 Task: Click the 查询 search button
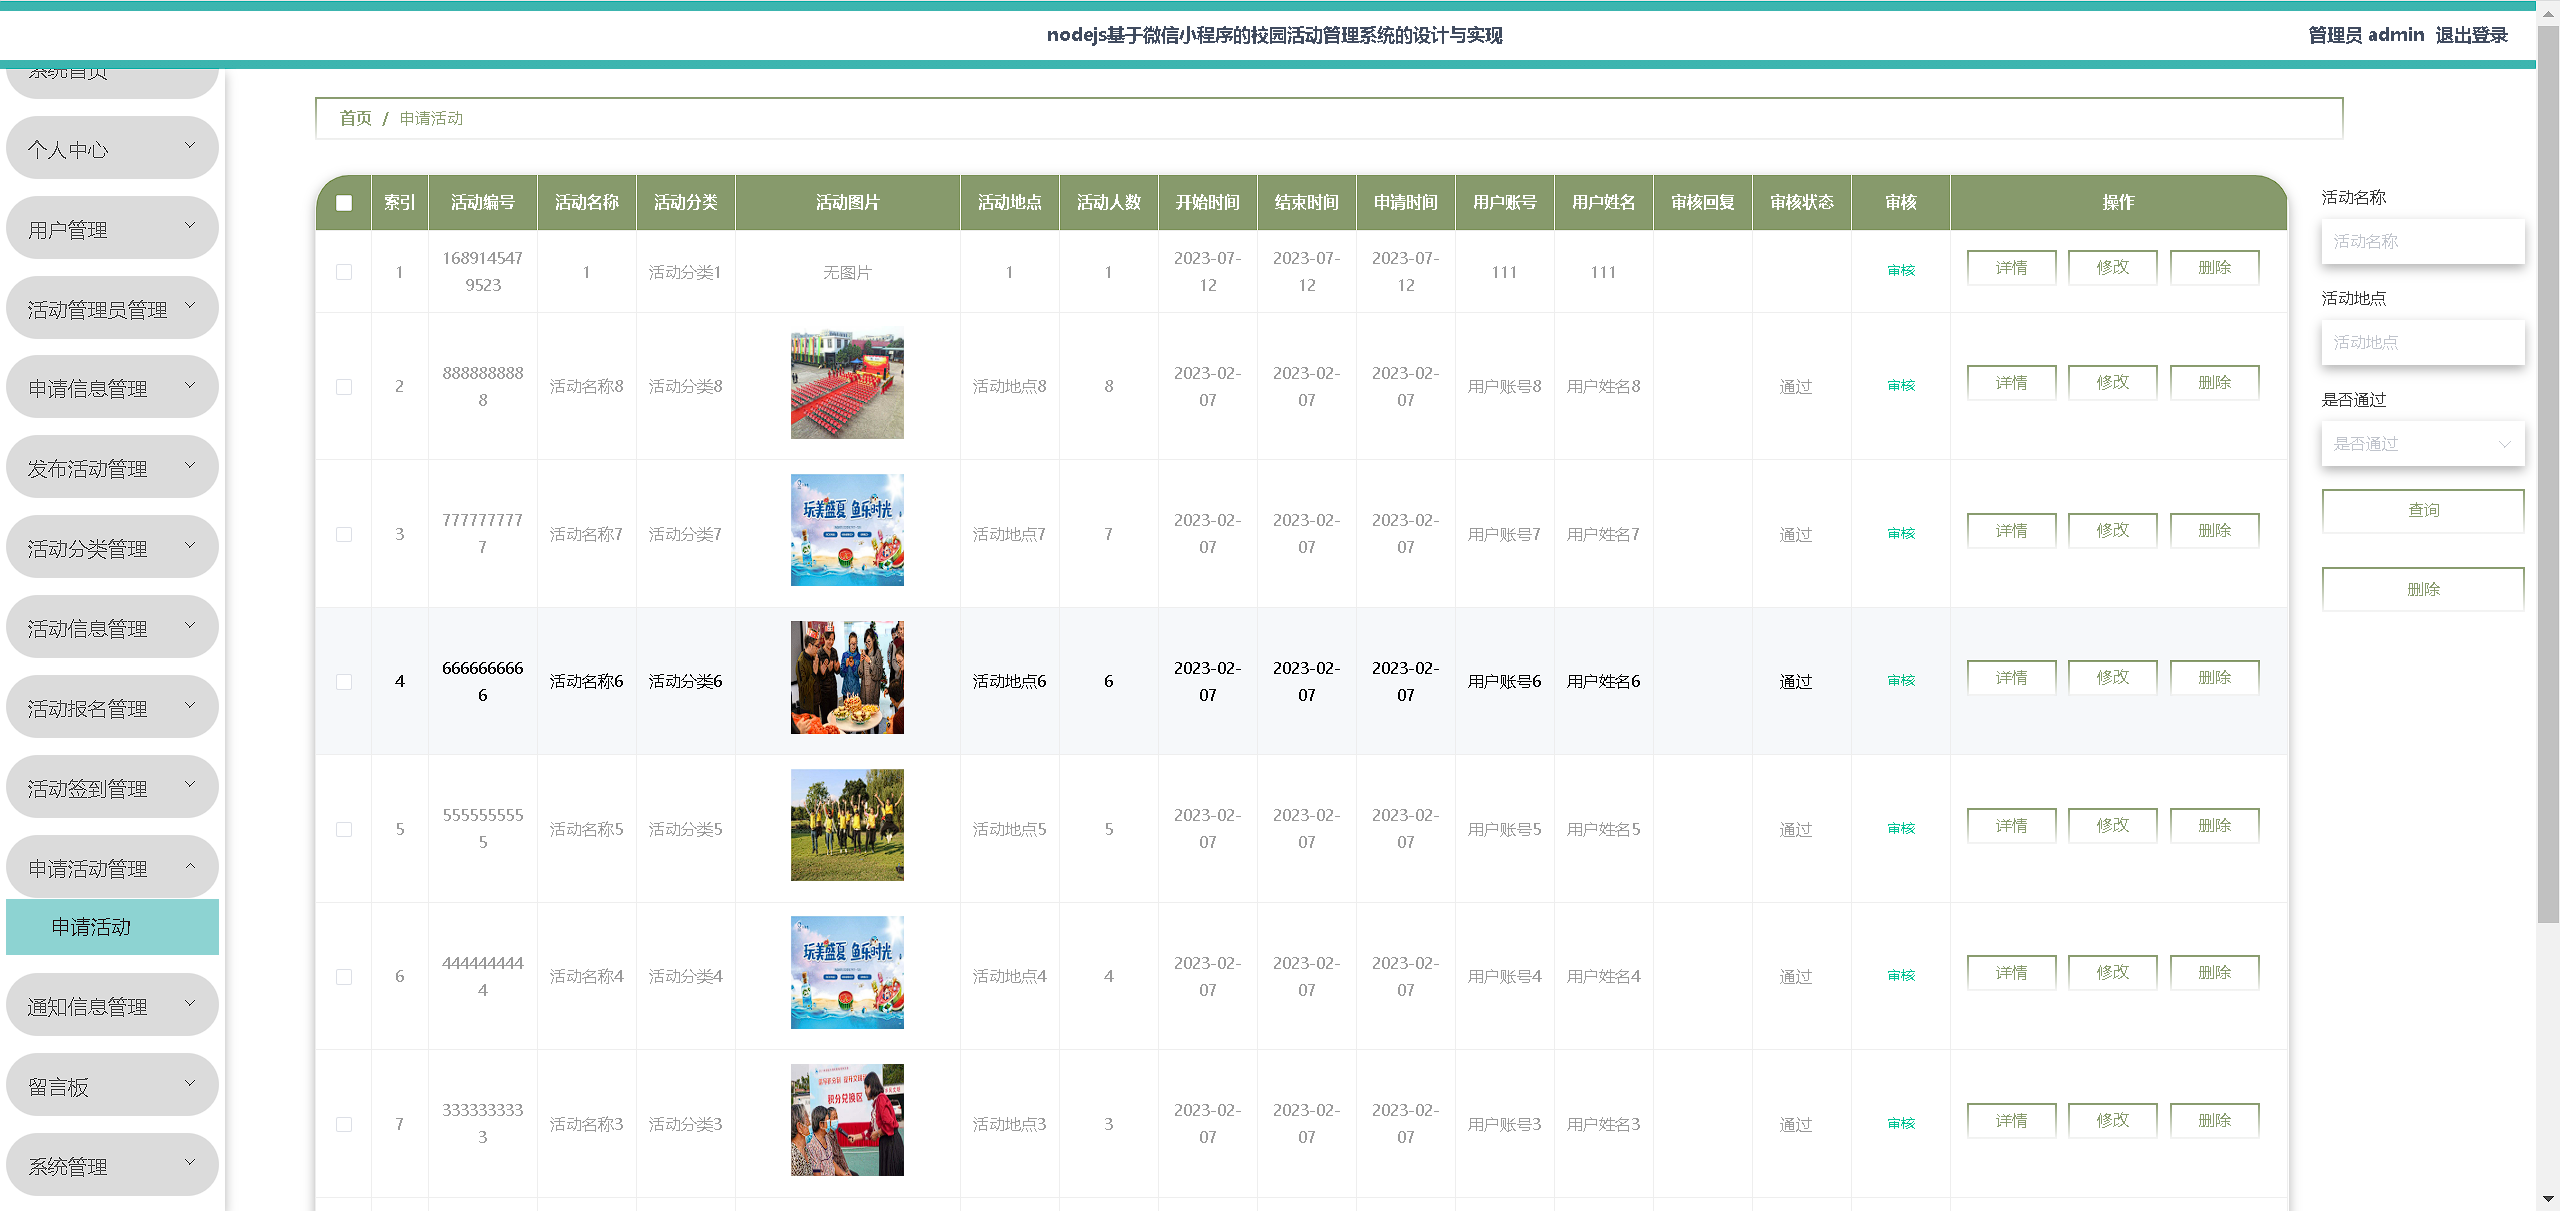pos(2422,510)
